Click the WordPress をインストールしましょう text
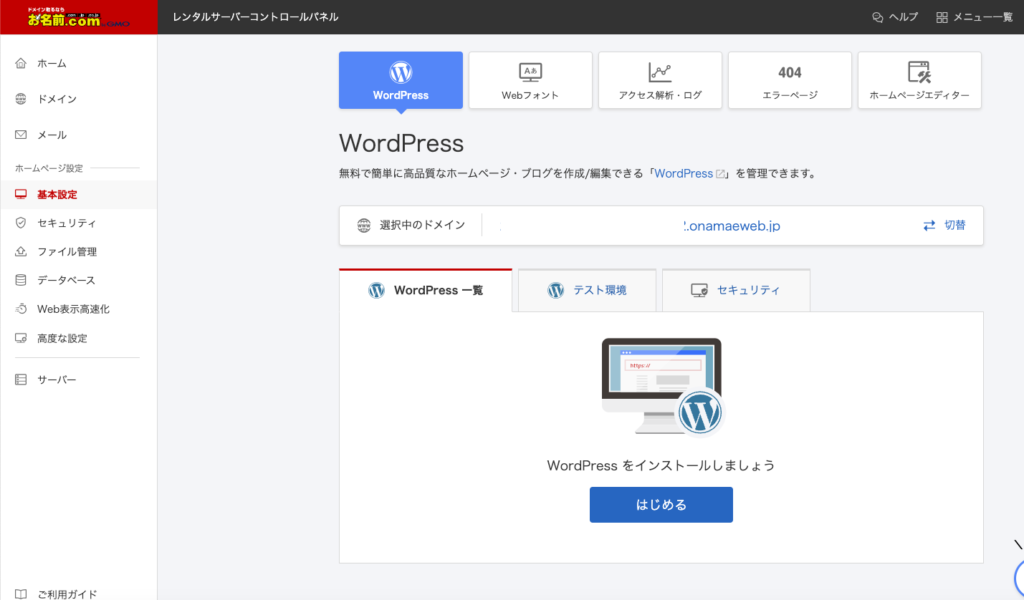 661,466
